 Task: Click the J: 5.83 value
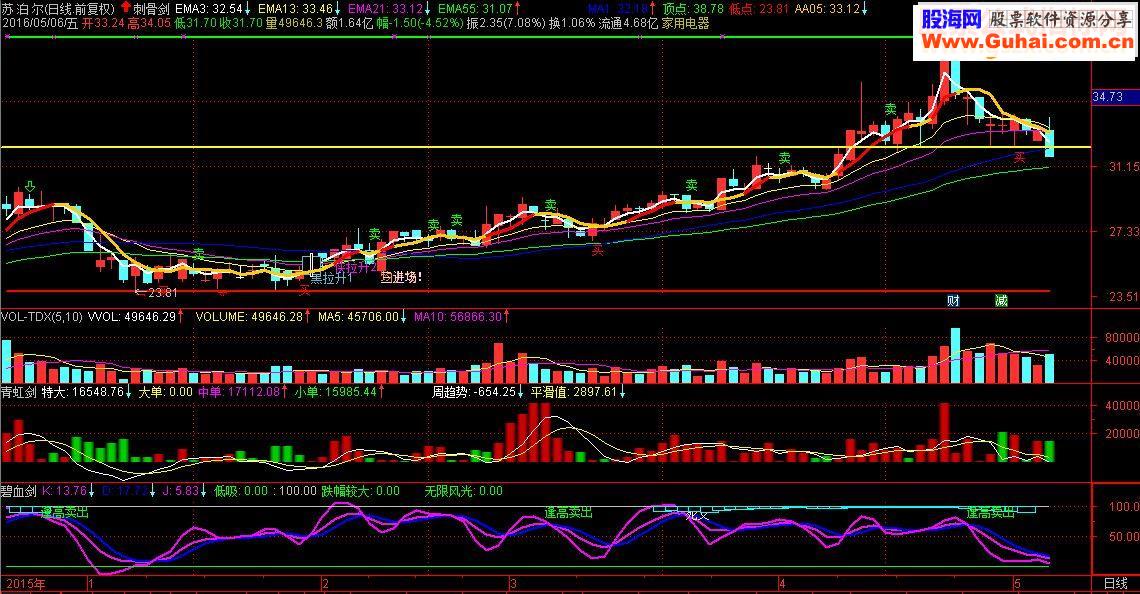[180, 491]
